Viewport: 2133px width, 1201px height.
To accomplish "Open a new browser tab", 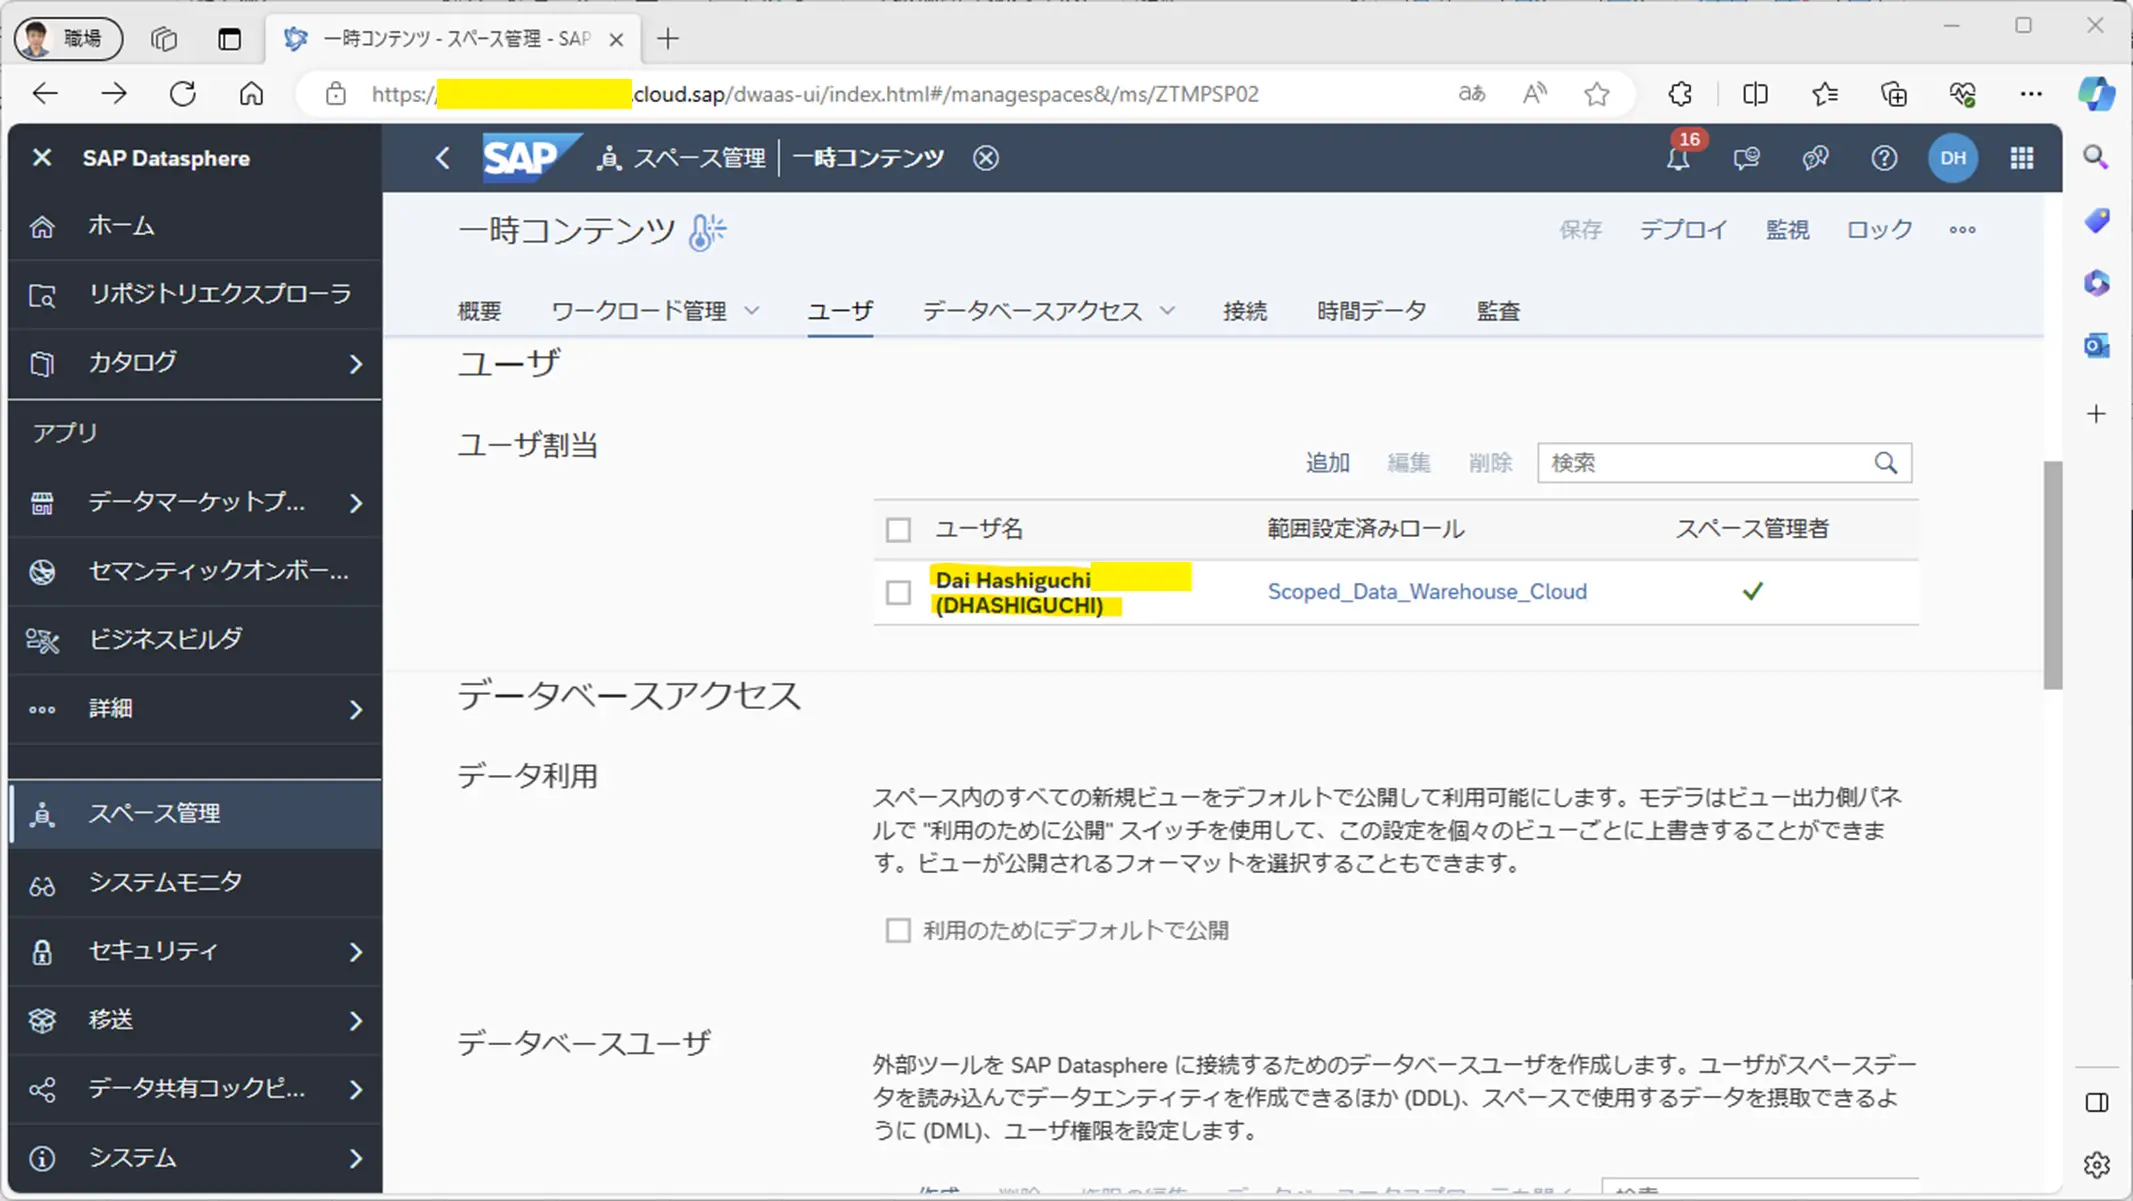I will click(668, 39).
